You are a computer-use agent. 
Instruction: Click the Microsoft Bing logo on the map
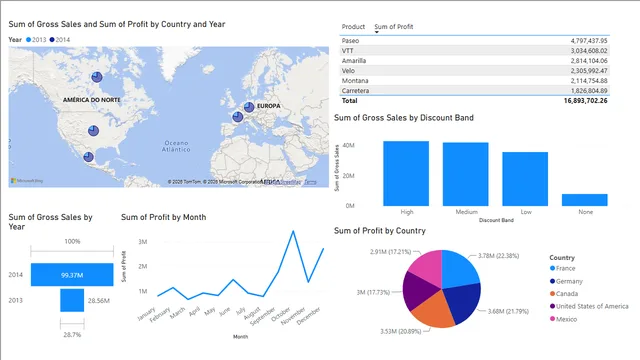pyautogui.click(x=27, y=180)
